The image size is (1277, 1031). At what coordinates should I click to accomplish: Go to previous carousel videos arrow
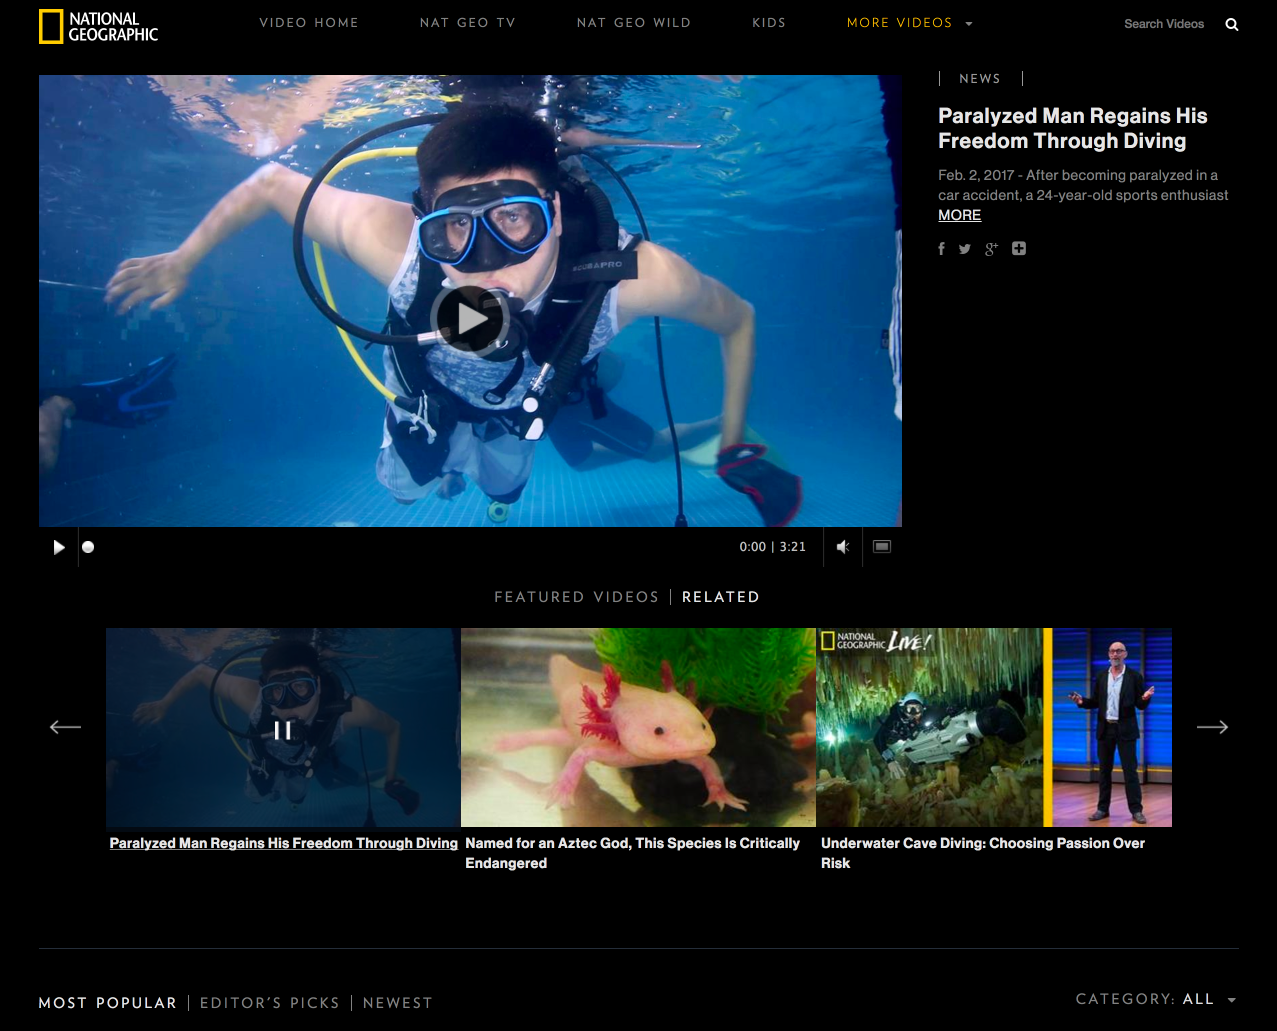[x=65, y=727]
